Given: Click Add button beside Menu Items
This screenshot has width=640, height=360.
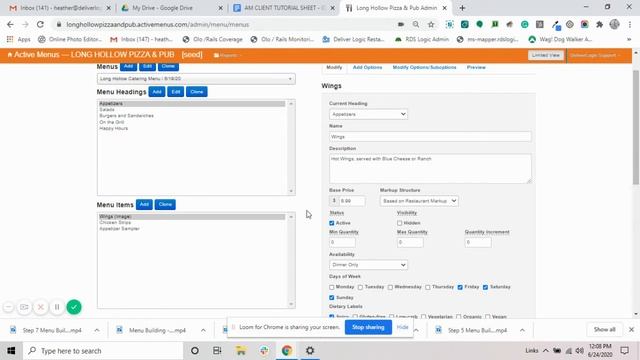Looking at the screenshot, I should [x=144, y=204].
